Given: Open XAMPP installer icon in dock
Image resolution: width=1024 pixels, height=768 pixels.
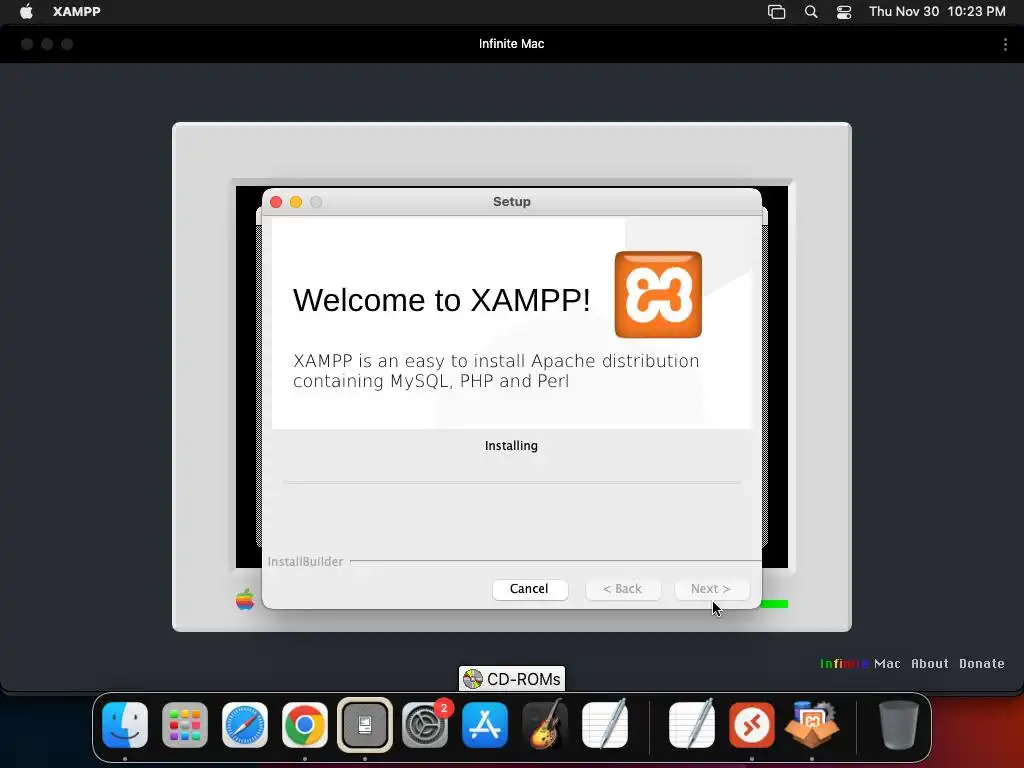Looking at the screenshot, I should (812, 725).
